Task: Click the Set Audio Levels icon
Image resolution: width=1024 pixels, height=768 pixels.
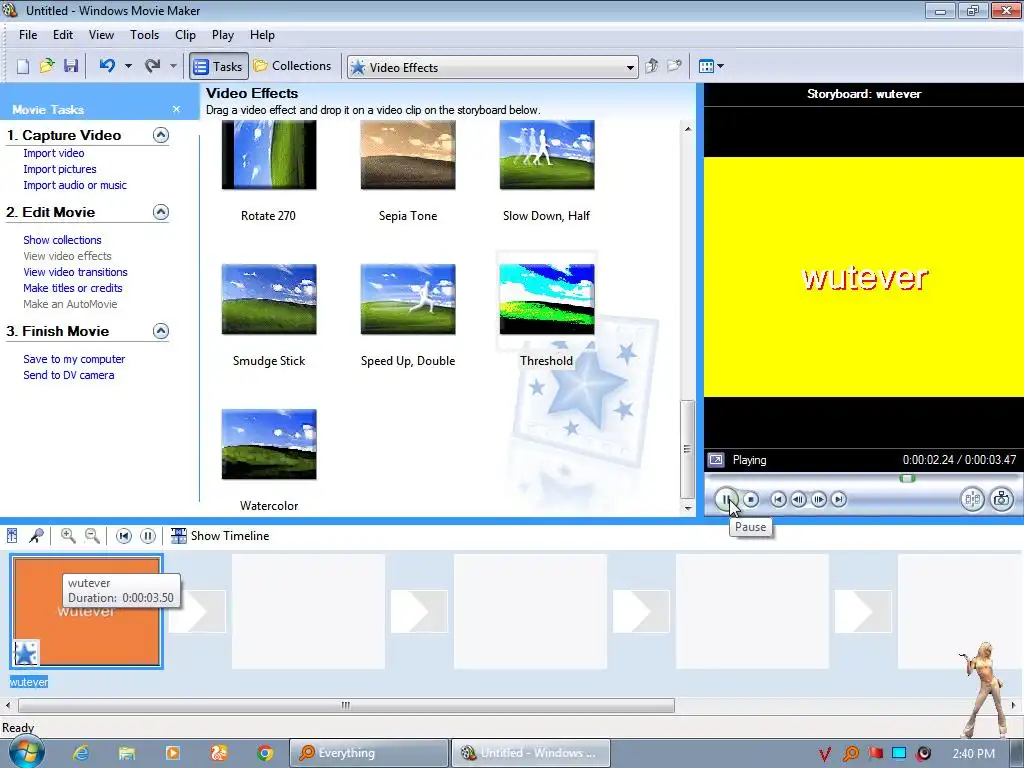Action: coord(12,536)
